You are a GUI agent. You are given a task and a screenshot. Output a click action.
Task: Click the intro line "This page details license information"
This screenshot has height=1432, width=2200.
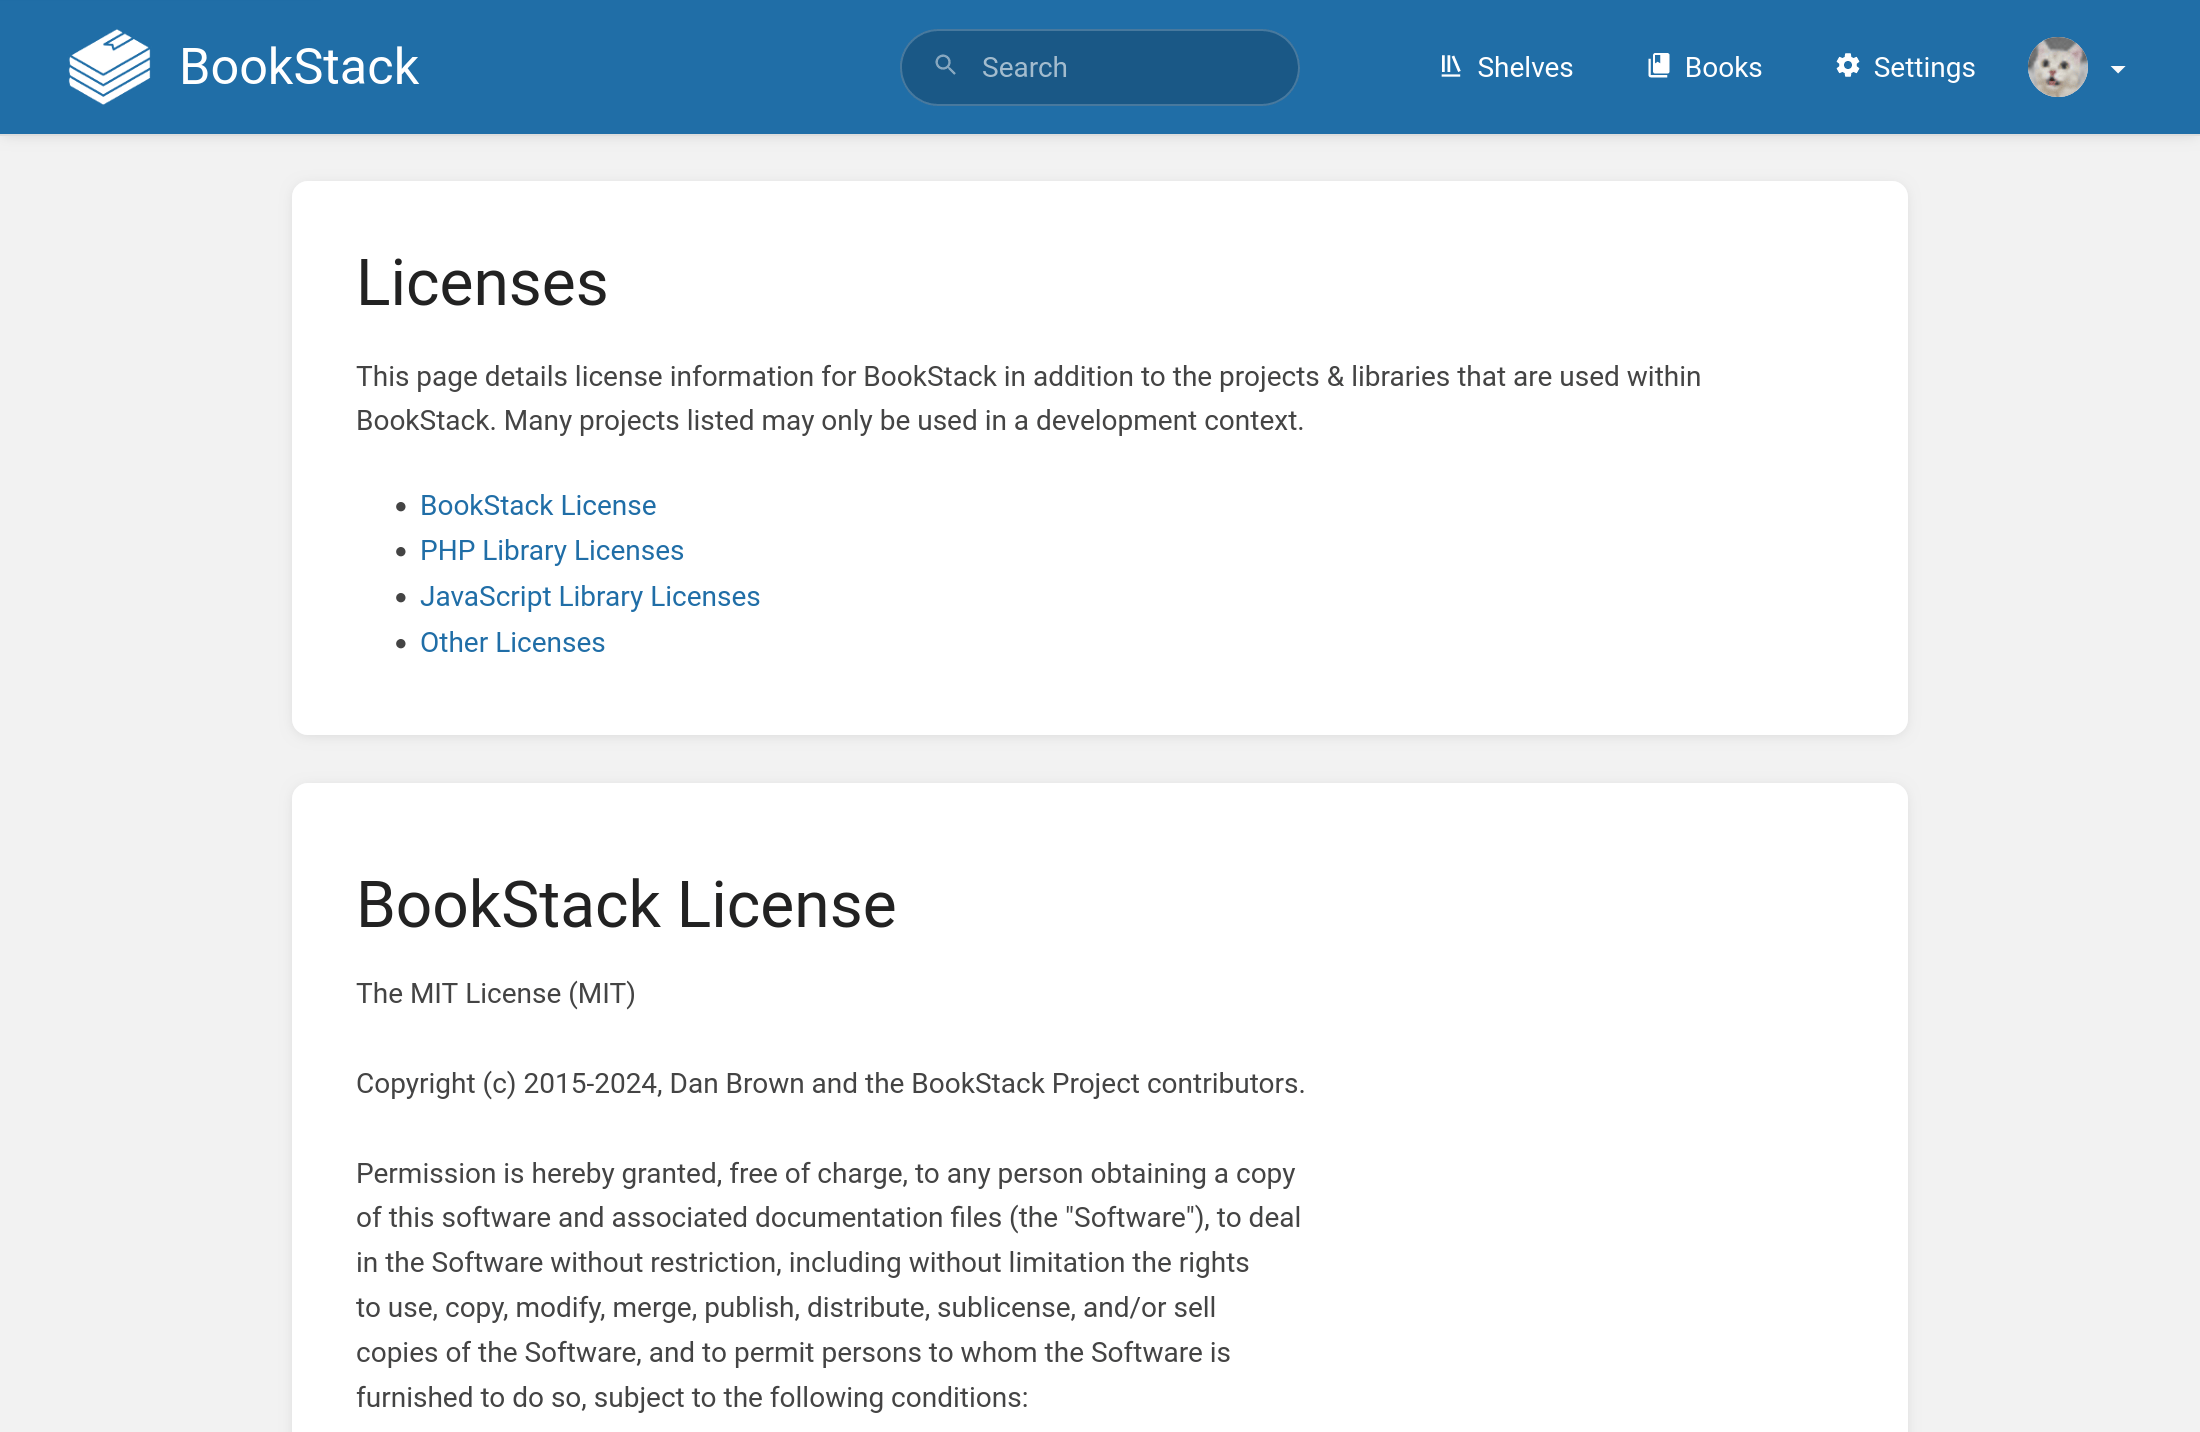(x=1029, y=376)
